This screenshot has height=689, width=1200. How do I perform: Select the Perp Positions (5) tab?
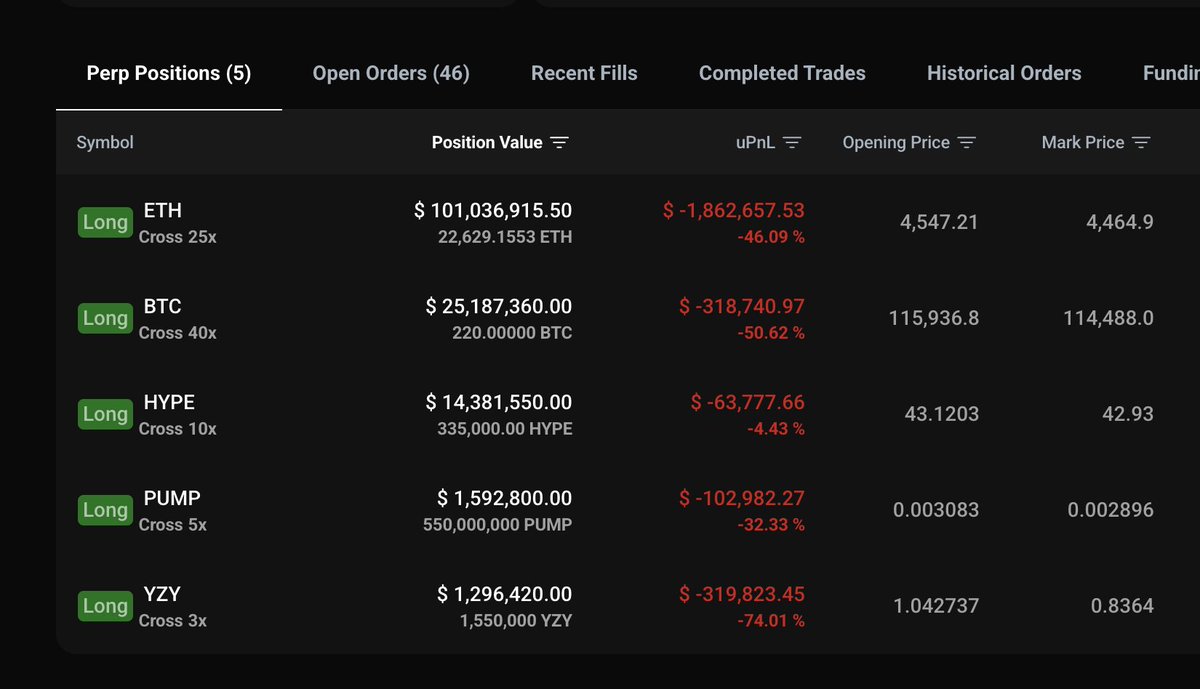pos(169,73)
